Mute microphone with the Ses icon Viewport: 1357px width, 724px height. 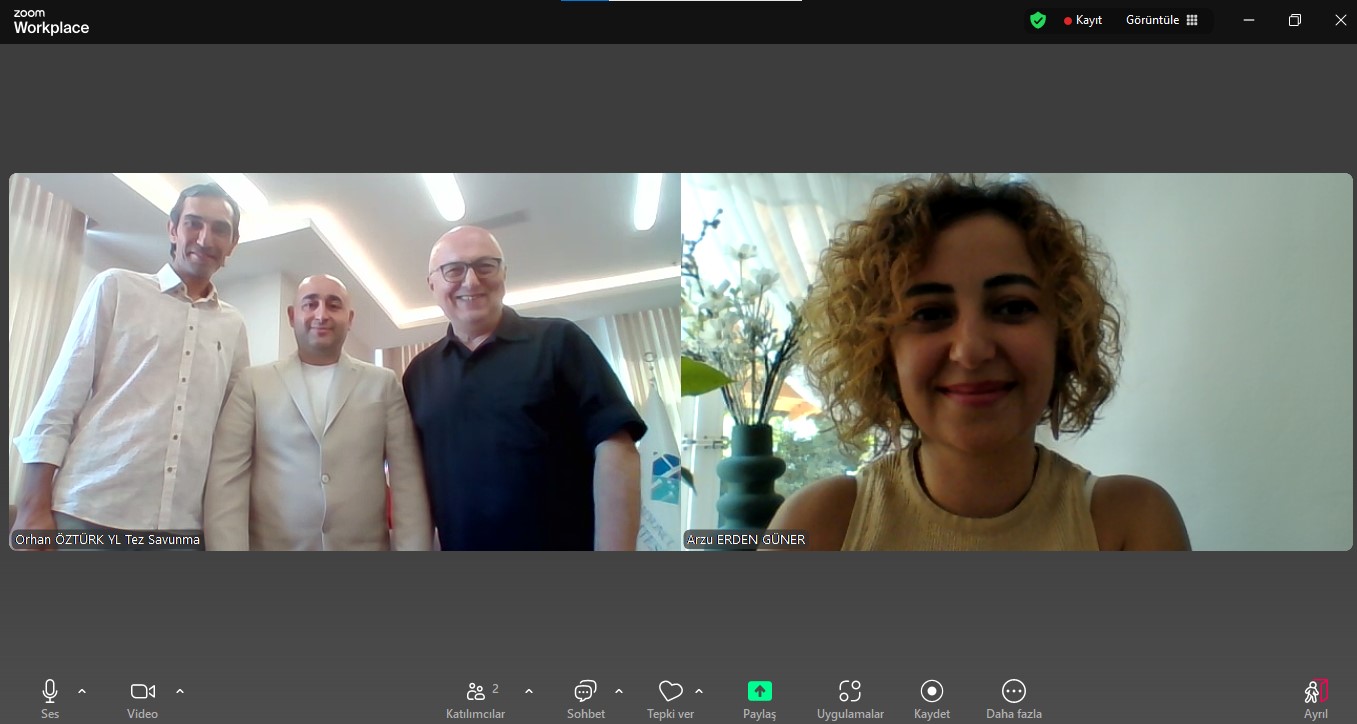(x=50, y=691)
